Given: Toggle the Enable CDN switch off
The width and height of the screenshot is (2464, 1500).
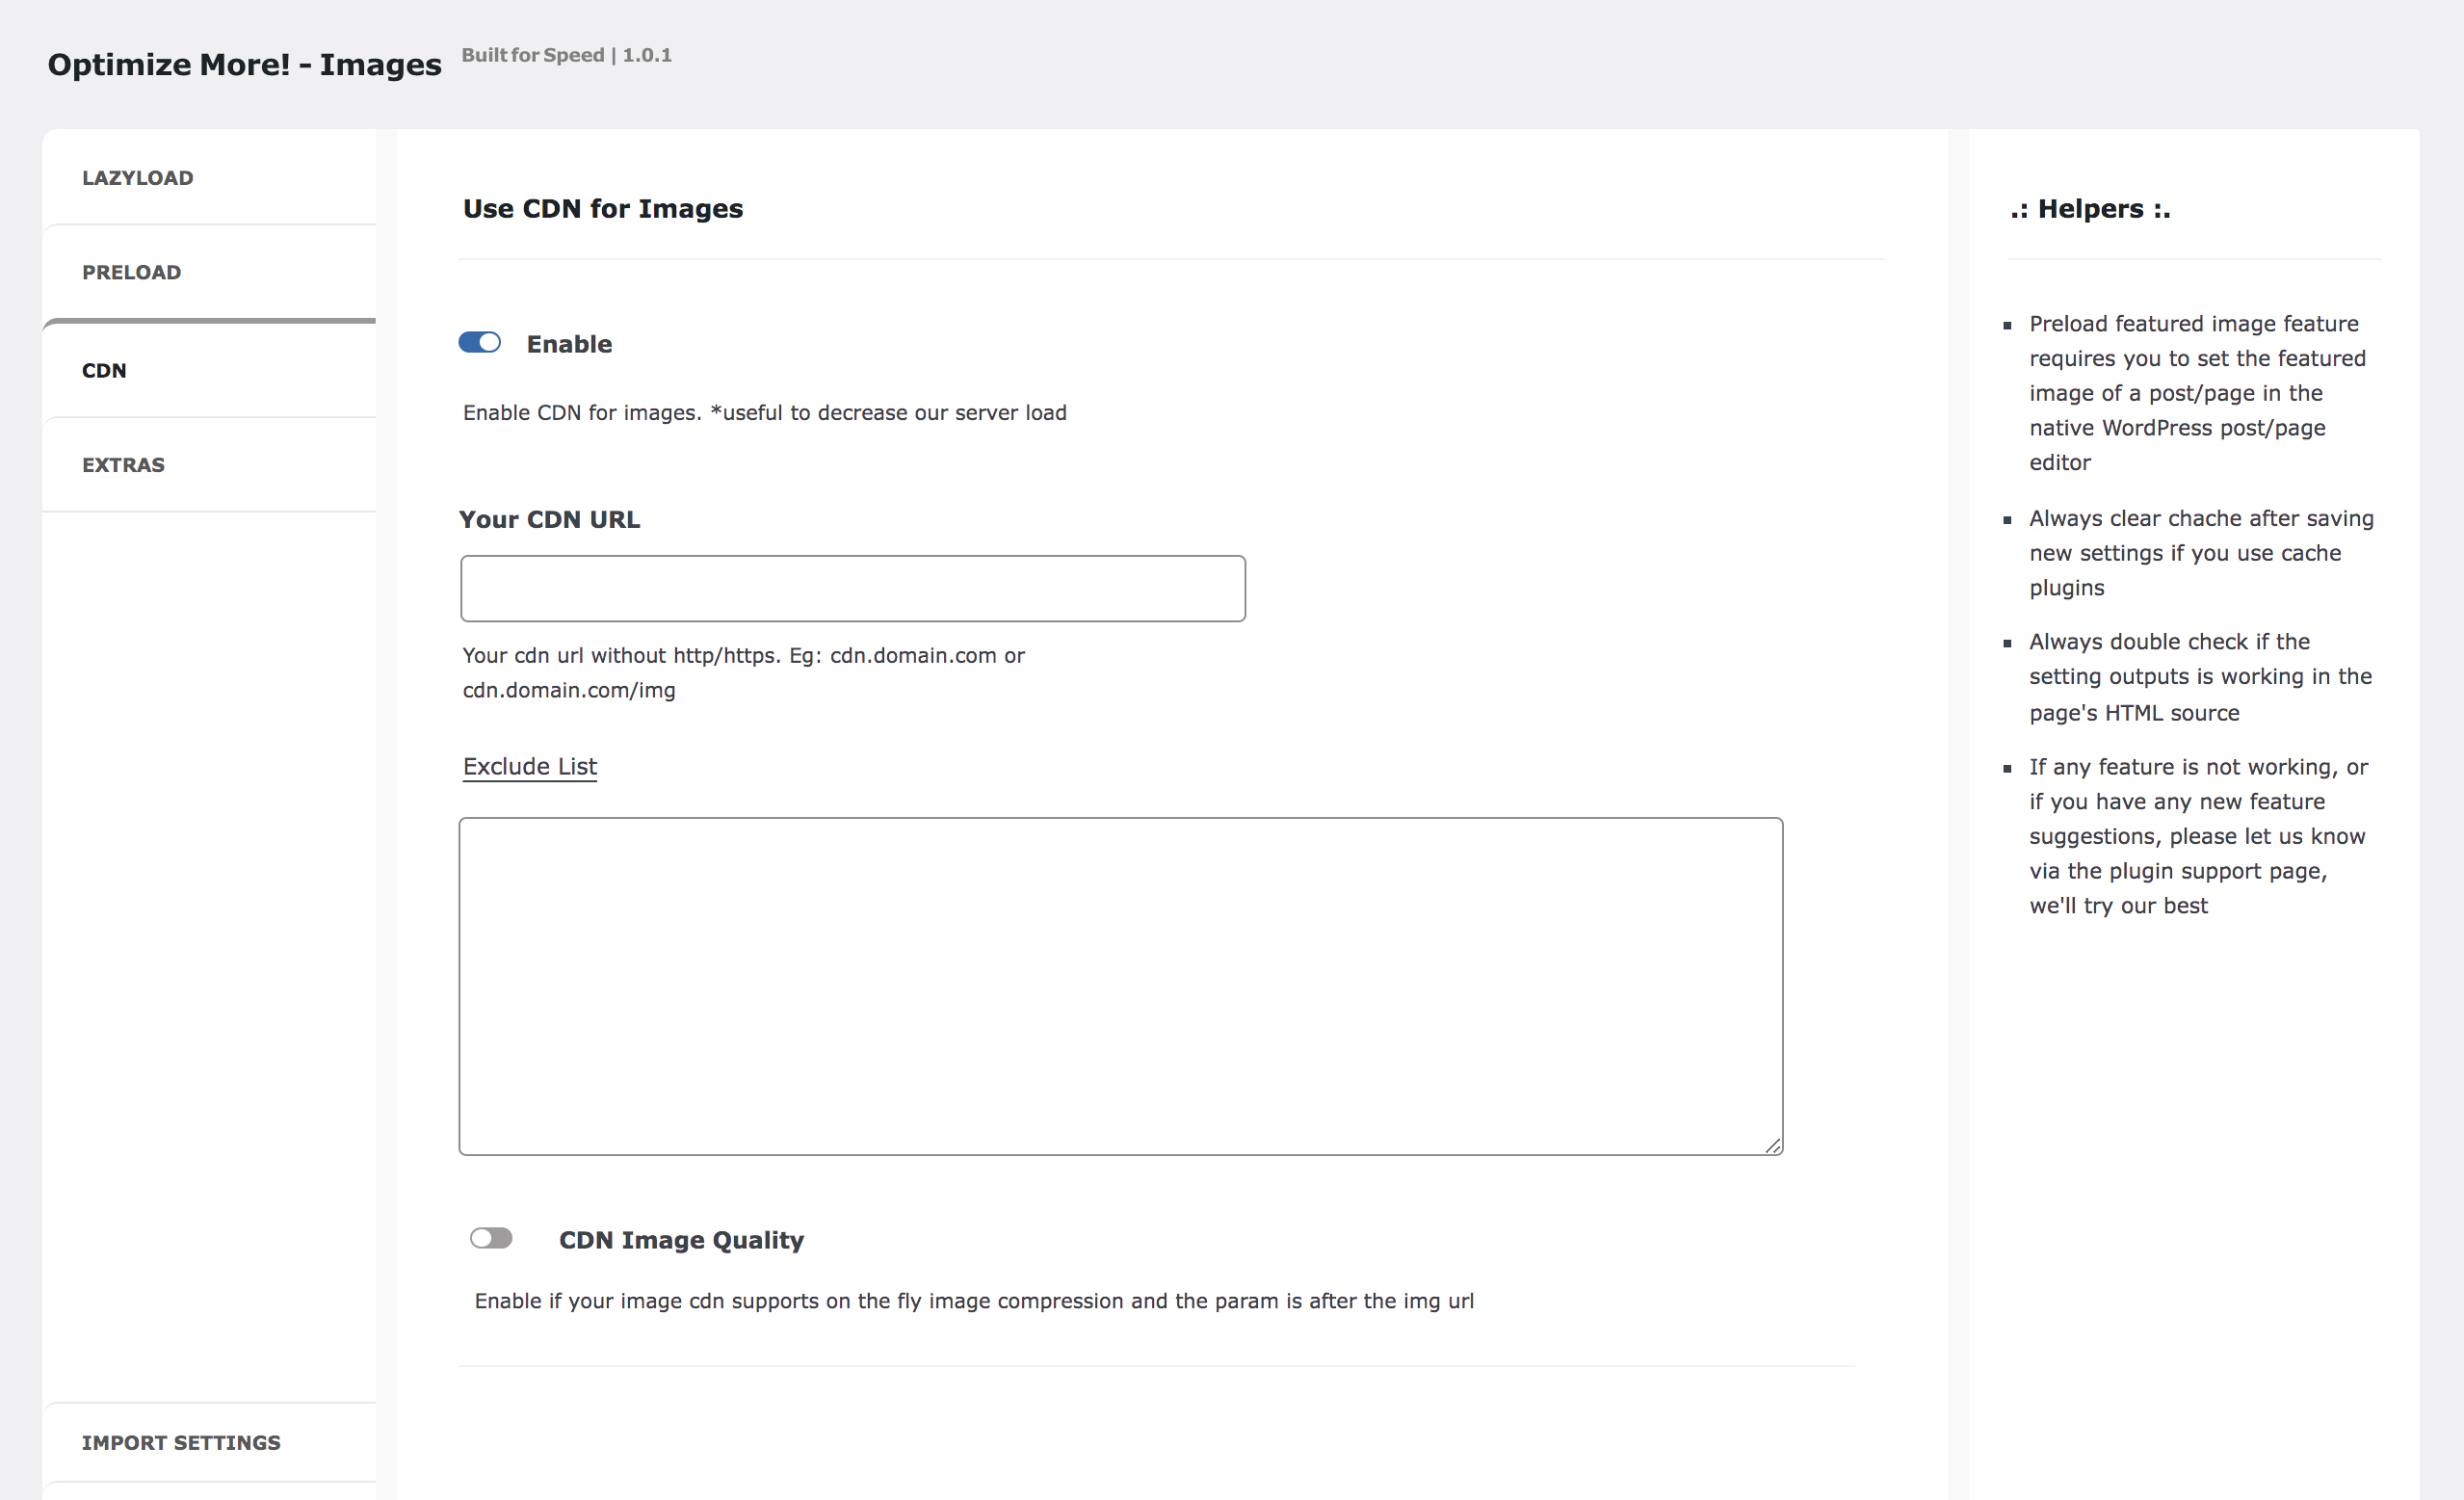Looking at the screenshot, I should (480, 343).
